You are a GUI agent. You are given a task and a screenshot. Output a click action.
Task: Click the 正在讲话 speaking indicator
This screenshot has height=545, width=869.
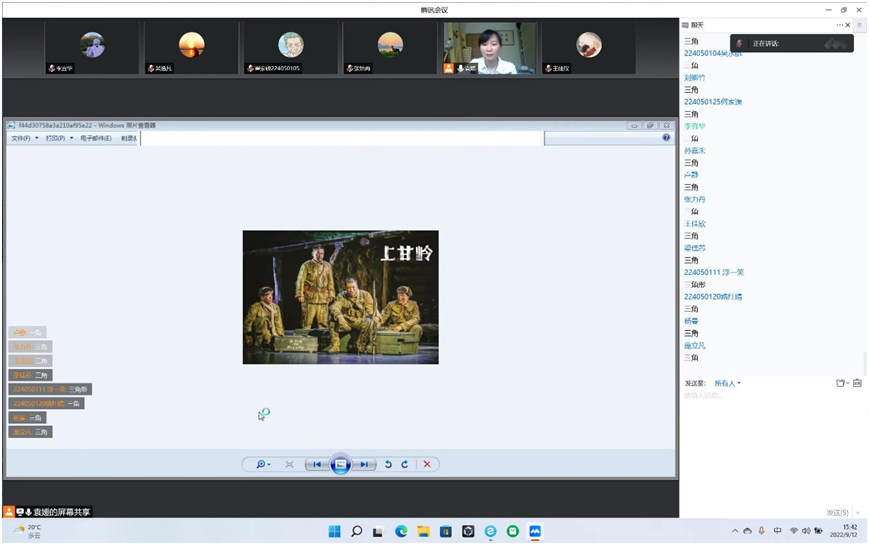tap(791, 43)
